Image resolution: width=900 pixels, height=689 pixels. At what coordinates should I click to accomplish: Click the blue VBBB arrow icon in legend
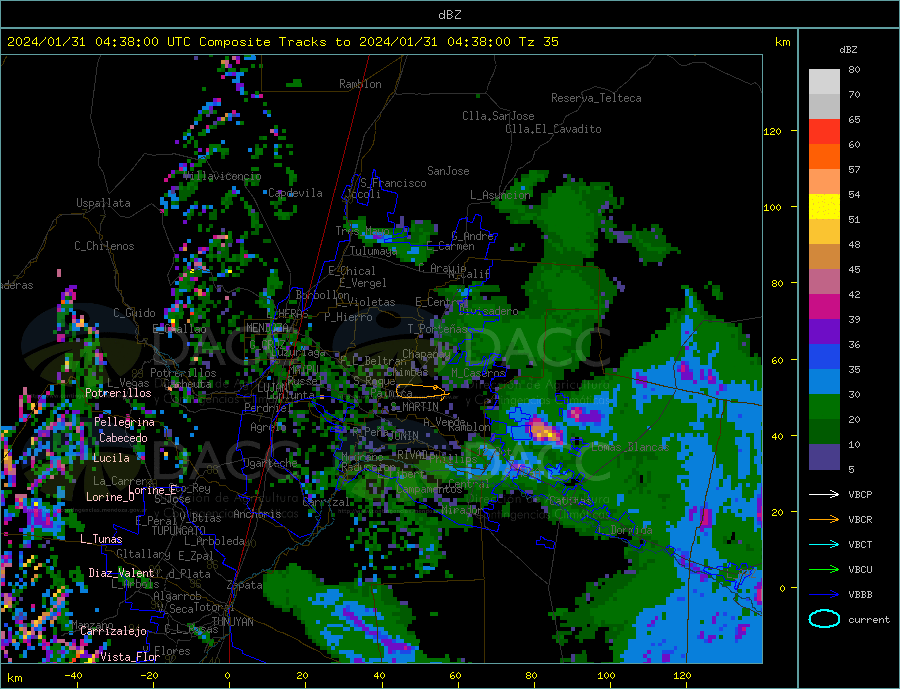click(x=824, y=595)
